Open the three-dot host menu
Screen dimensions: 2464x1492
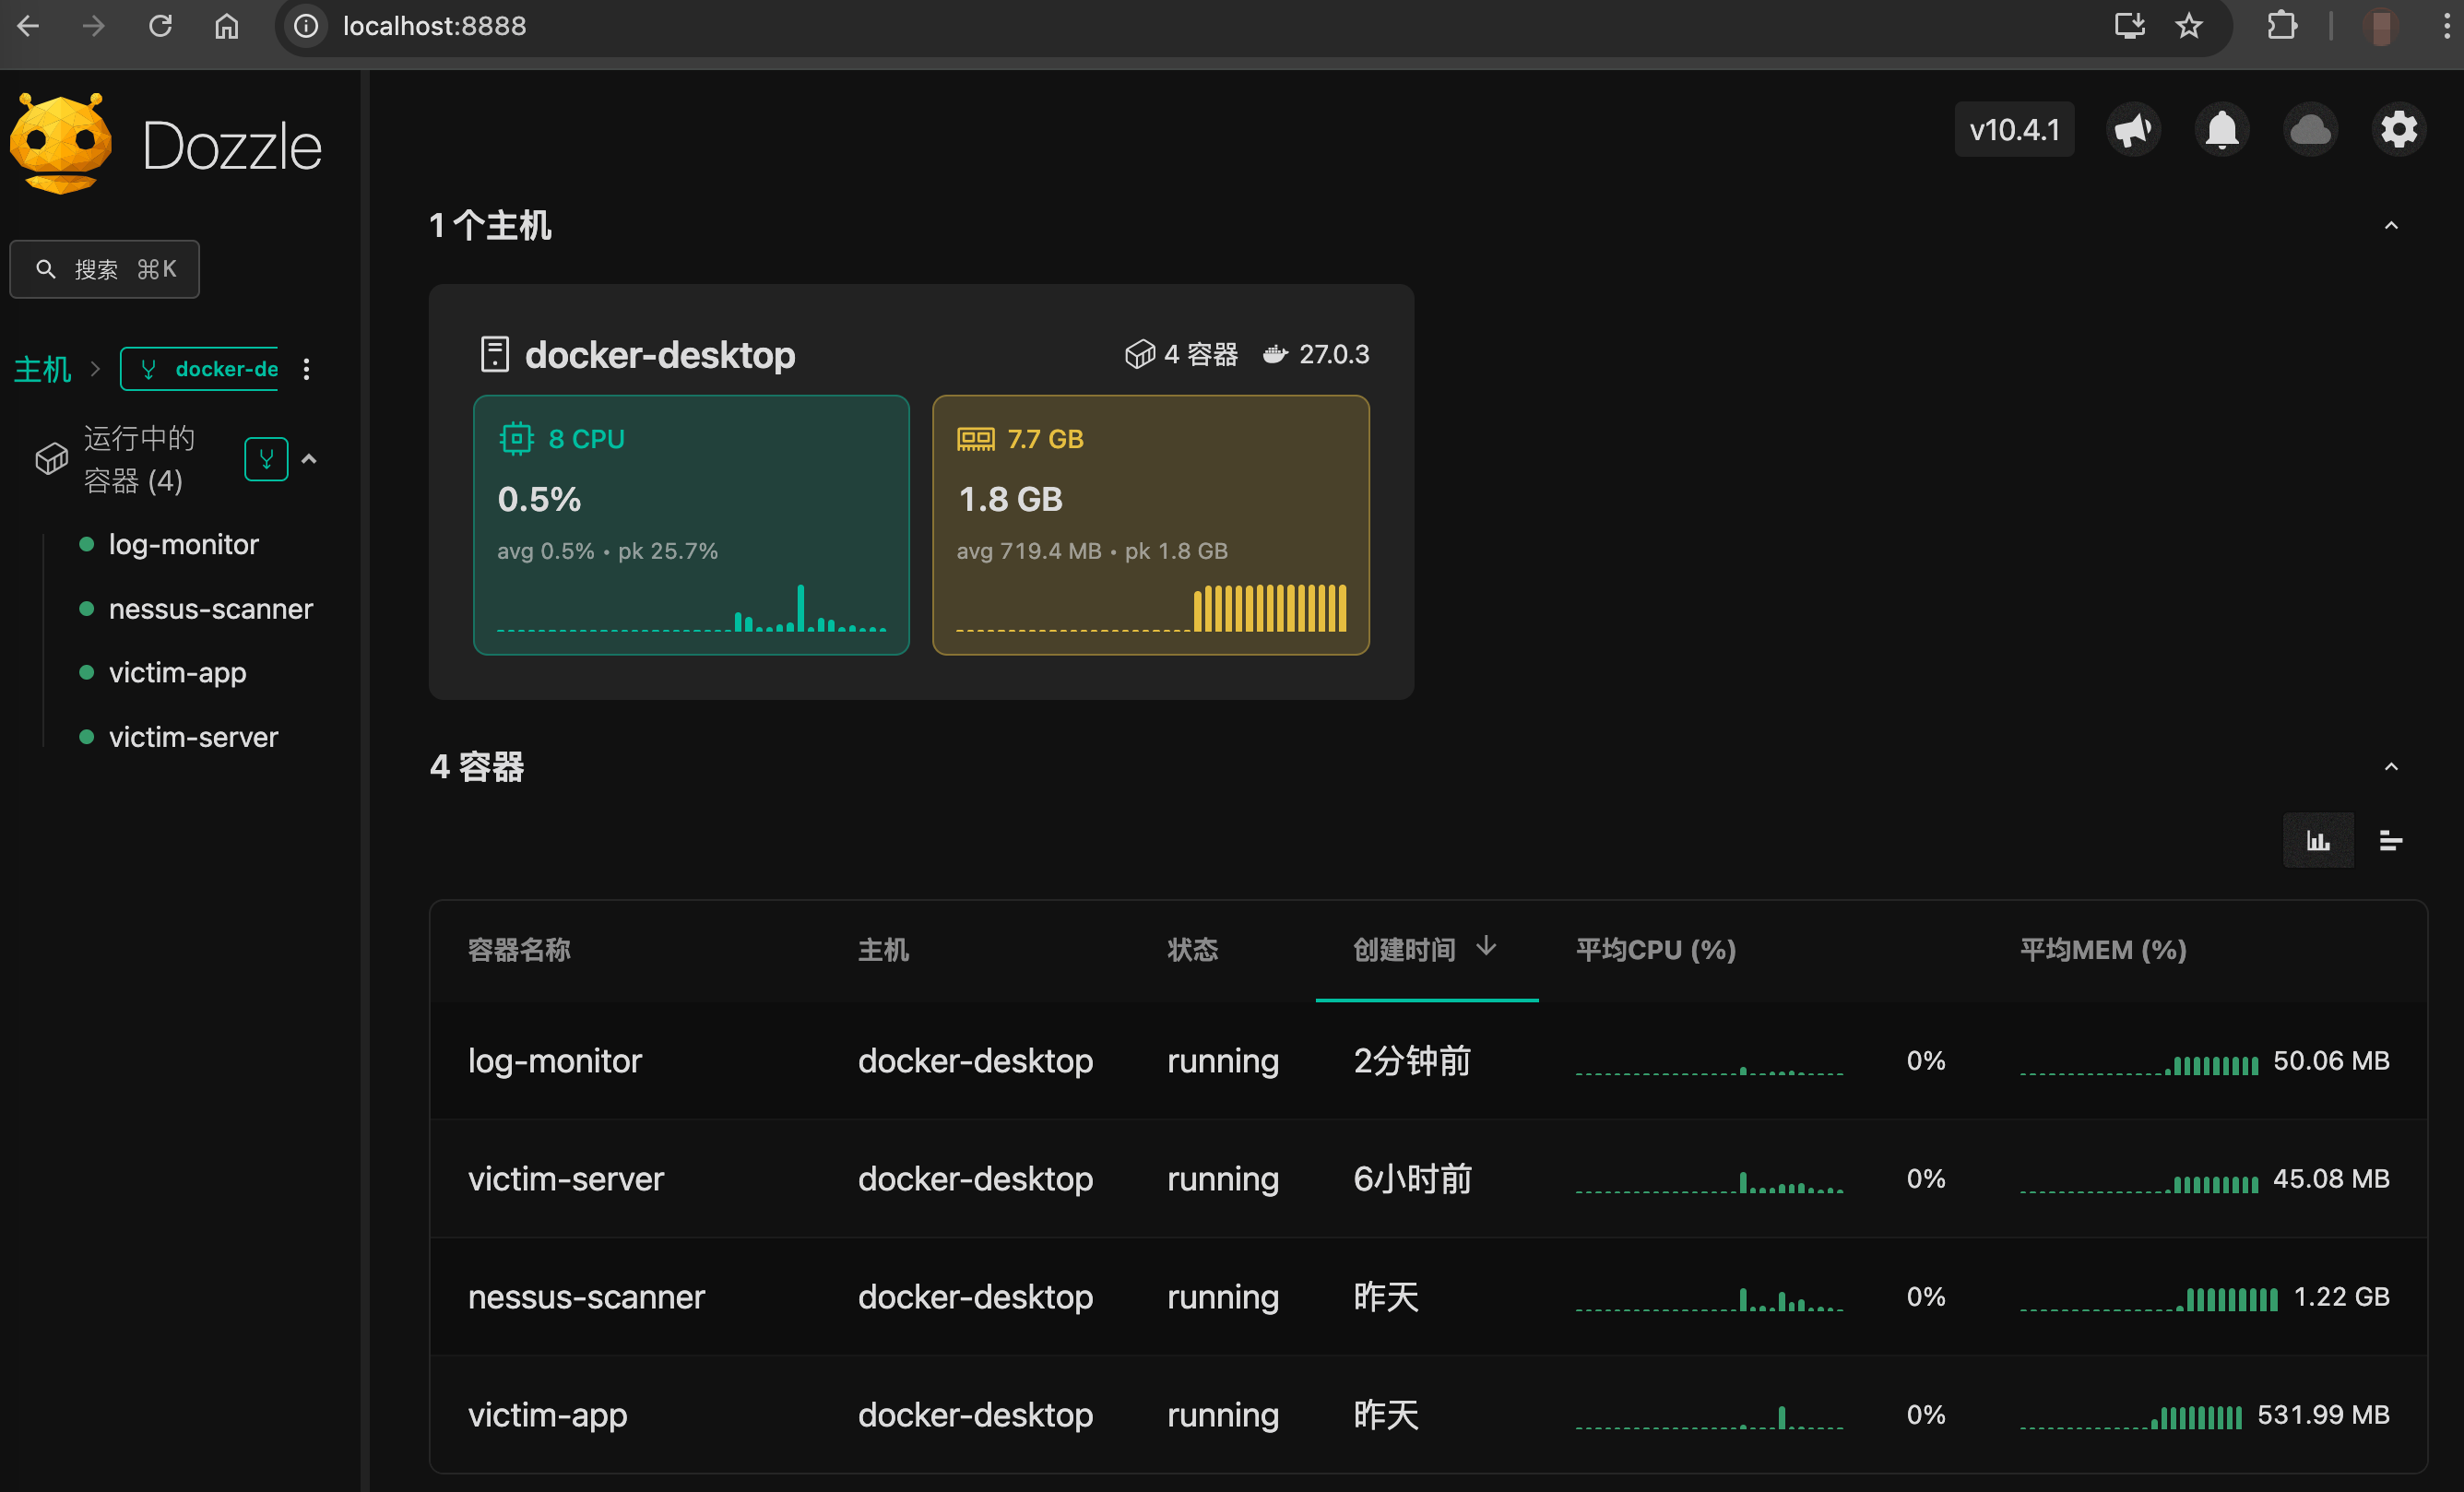pyautogui.click(x=307, y=369)
